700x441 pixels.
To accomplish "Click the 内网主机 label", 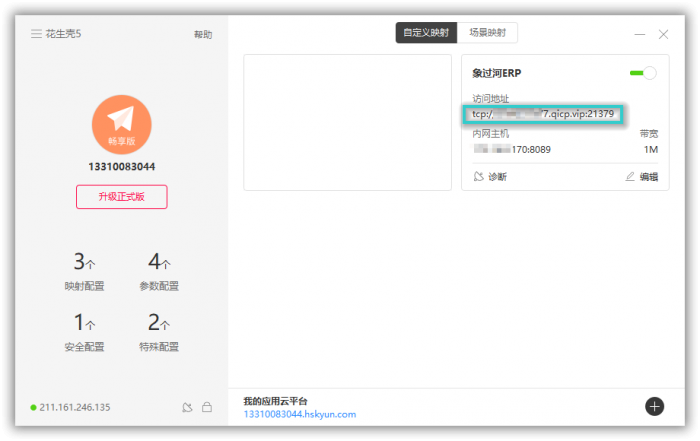I will [x=491, y=133].
